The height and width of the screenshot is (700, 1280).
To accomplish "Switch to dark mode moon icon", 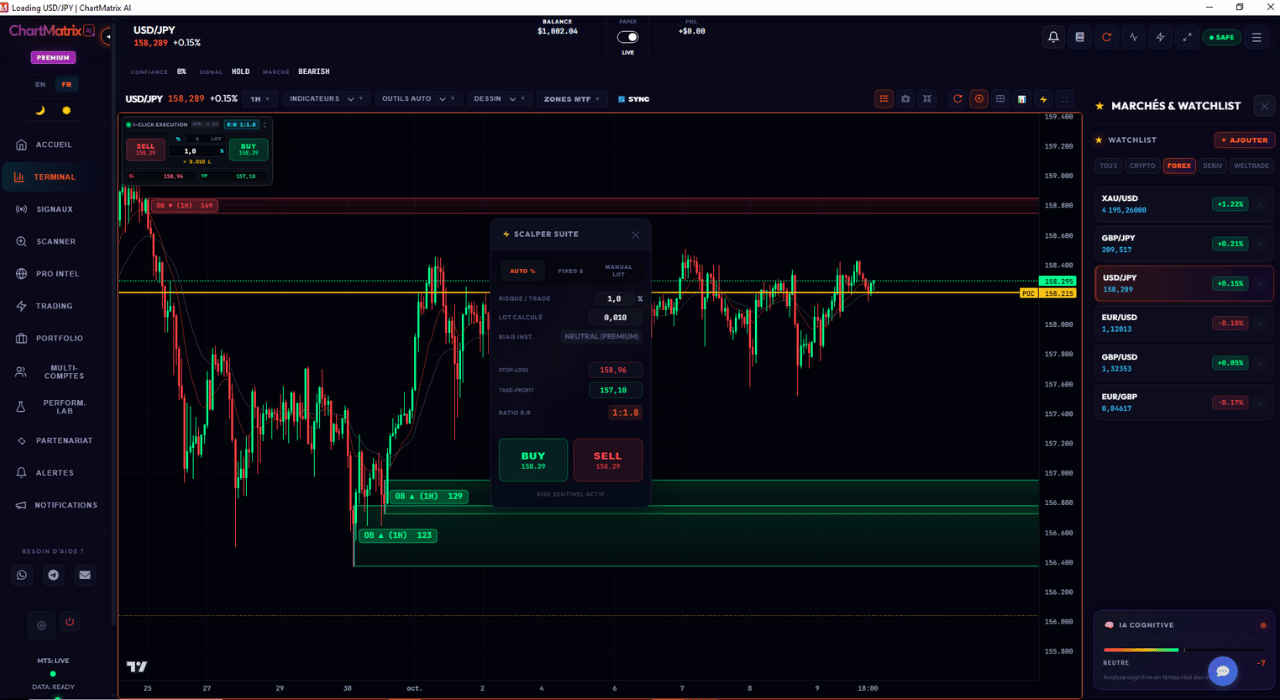I will (x=41, y=110).
